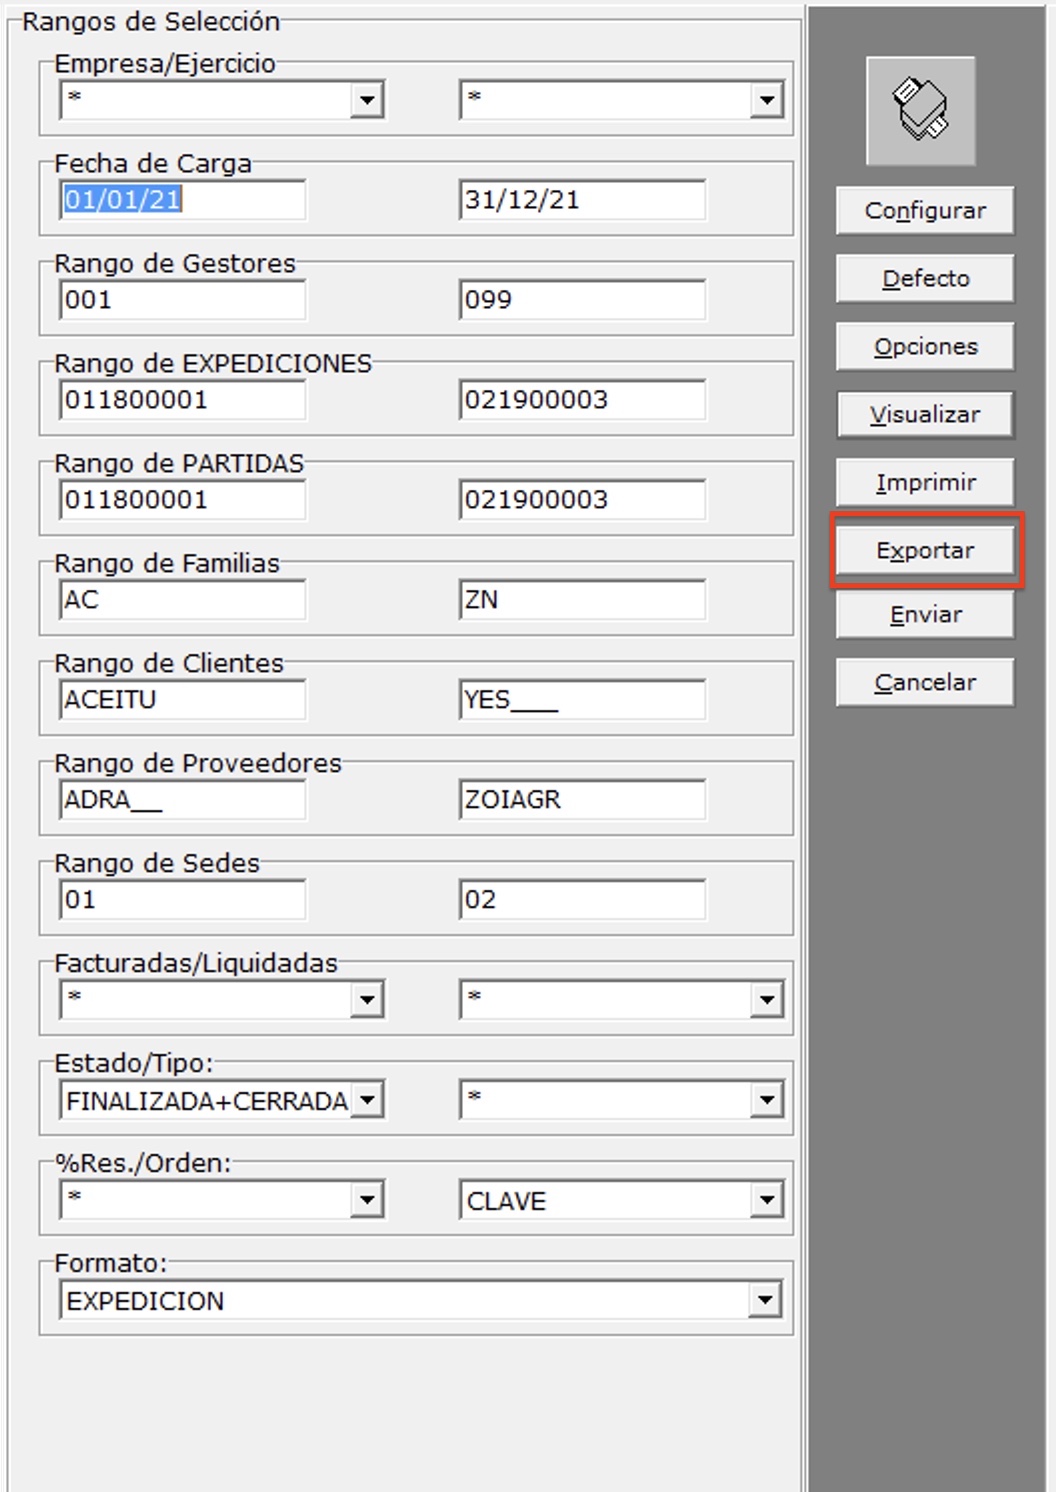Expand the first Facturadas/Liquidadas dropdown
Viewport: 1056px width, 1492px height.
367,1000
